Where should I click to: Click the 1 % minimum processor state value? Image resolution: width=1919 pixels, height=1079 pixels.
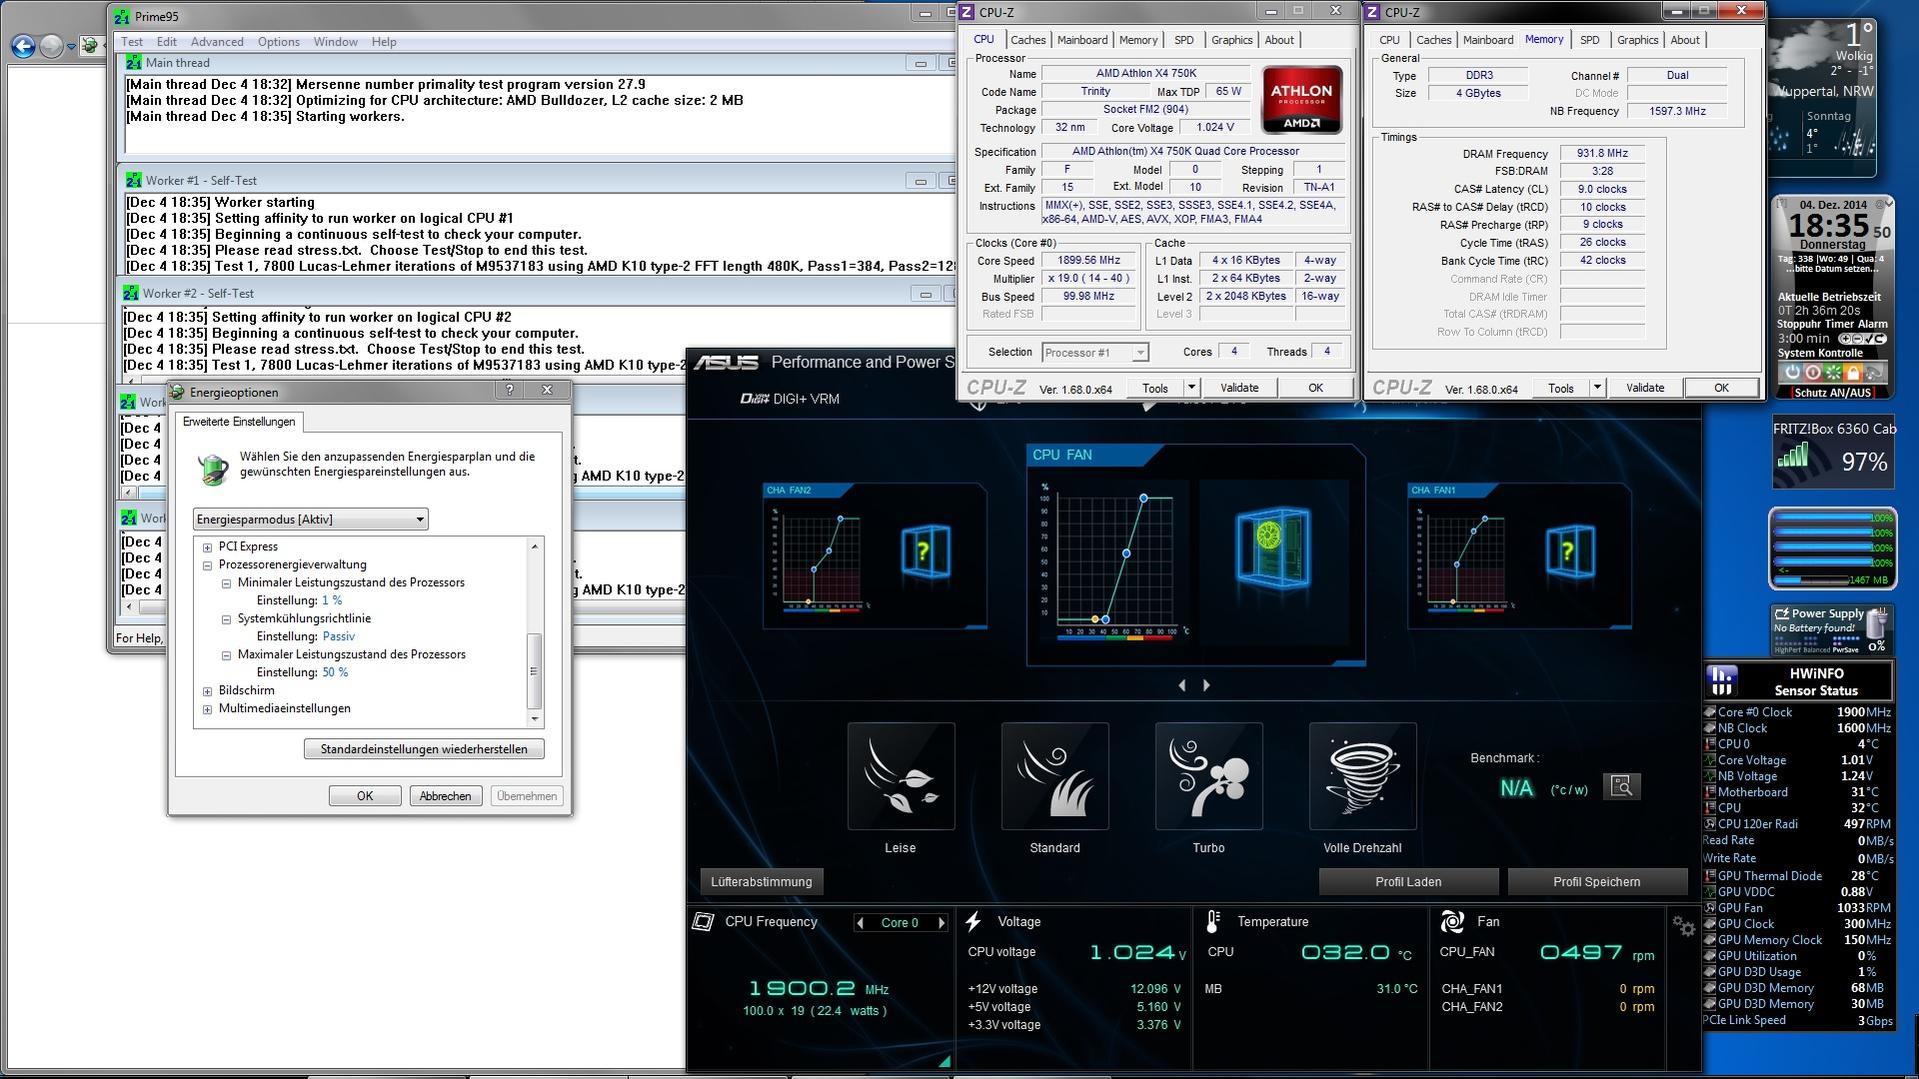tap(332, 601)
